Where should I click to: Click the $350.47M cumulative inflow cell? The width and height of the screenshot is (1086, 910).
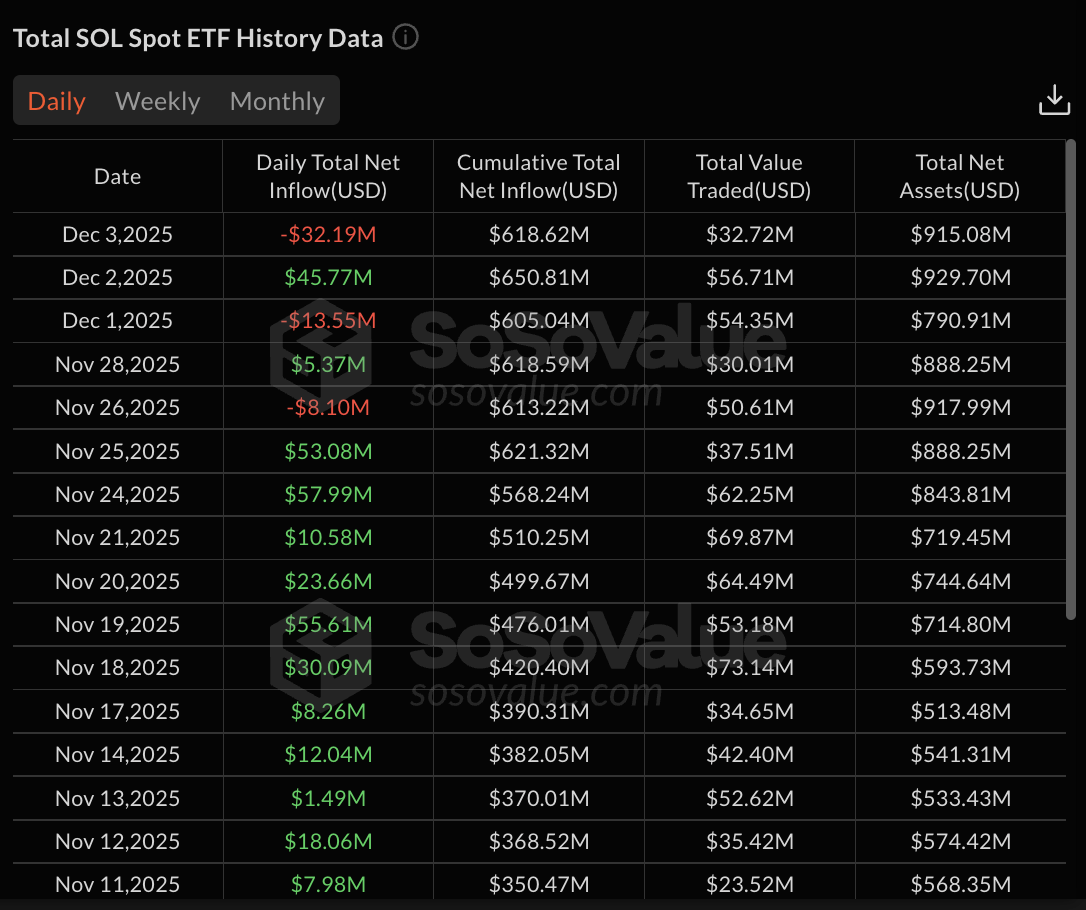[x=539, y=884]
